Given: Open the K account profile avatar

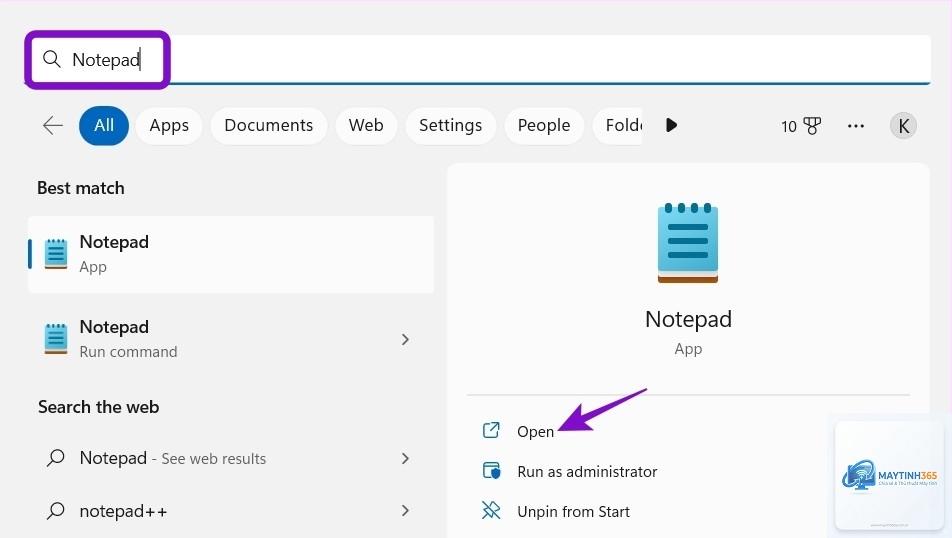Looking at the screenshot, I should click(903, 126).
